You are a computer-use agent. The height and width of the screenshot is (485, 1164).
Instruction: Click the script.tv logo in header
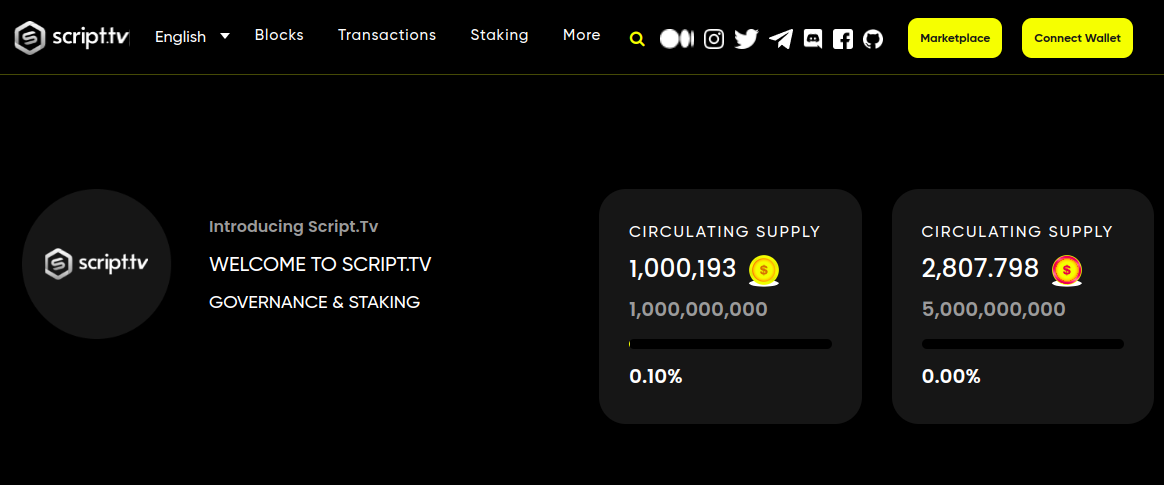coord(71,38)
